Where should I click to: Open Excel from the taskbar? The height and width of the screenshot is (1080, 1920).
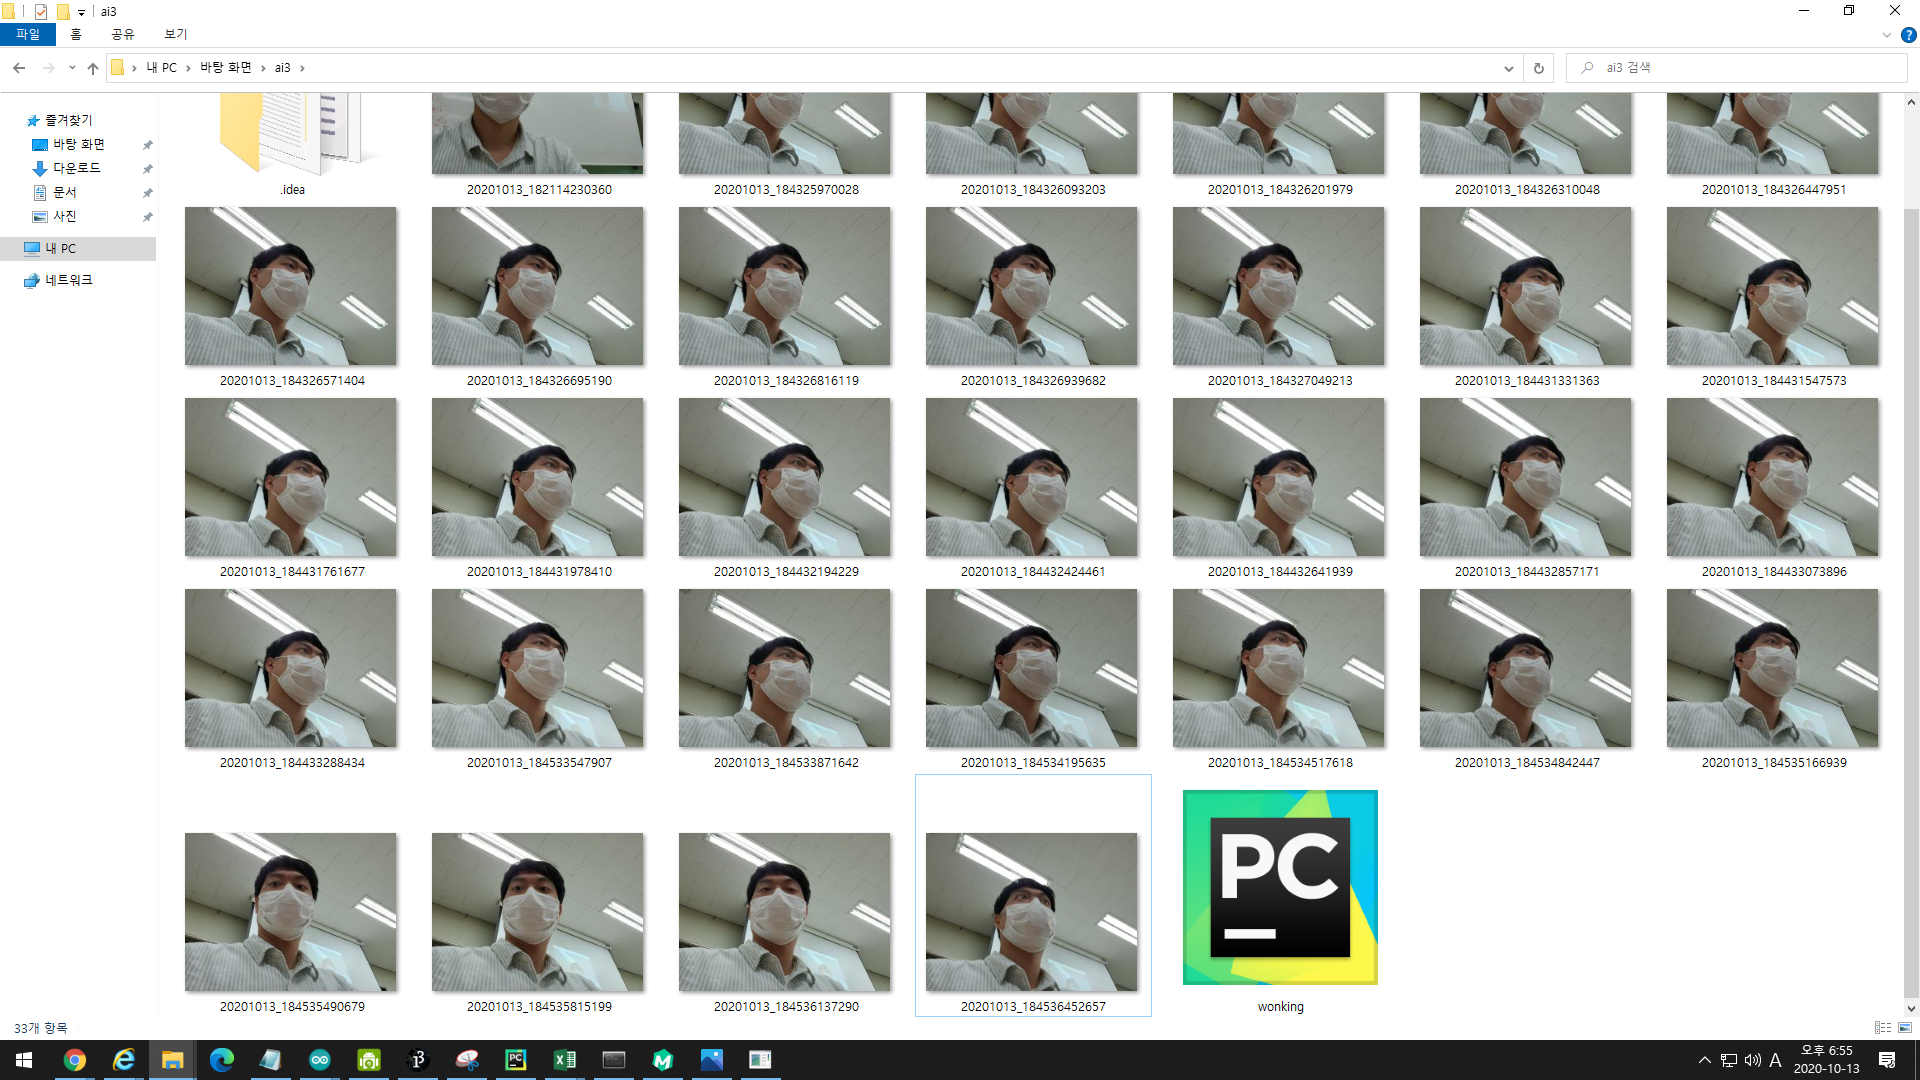565,1060
